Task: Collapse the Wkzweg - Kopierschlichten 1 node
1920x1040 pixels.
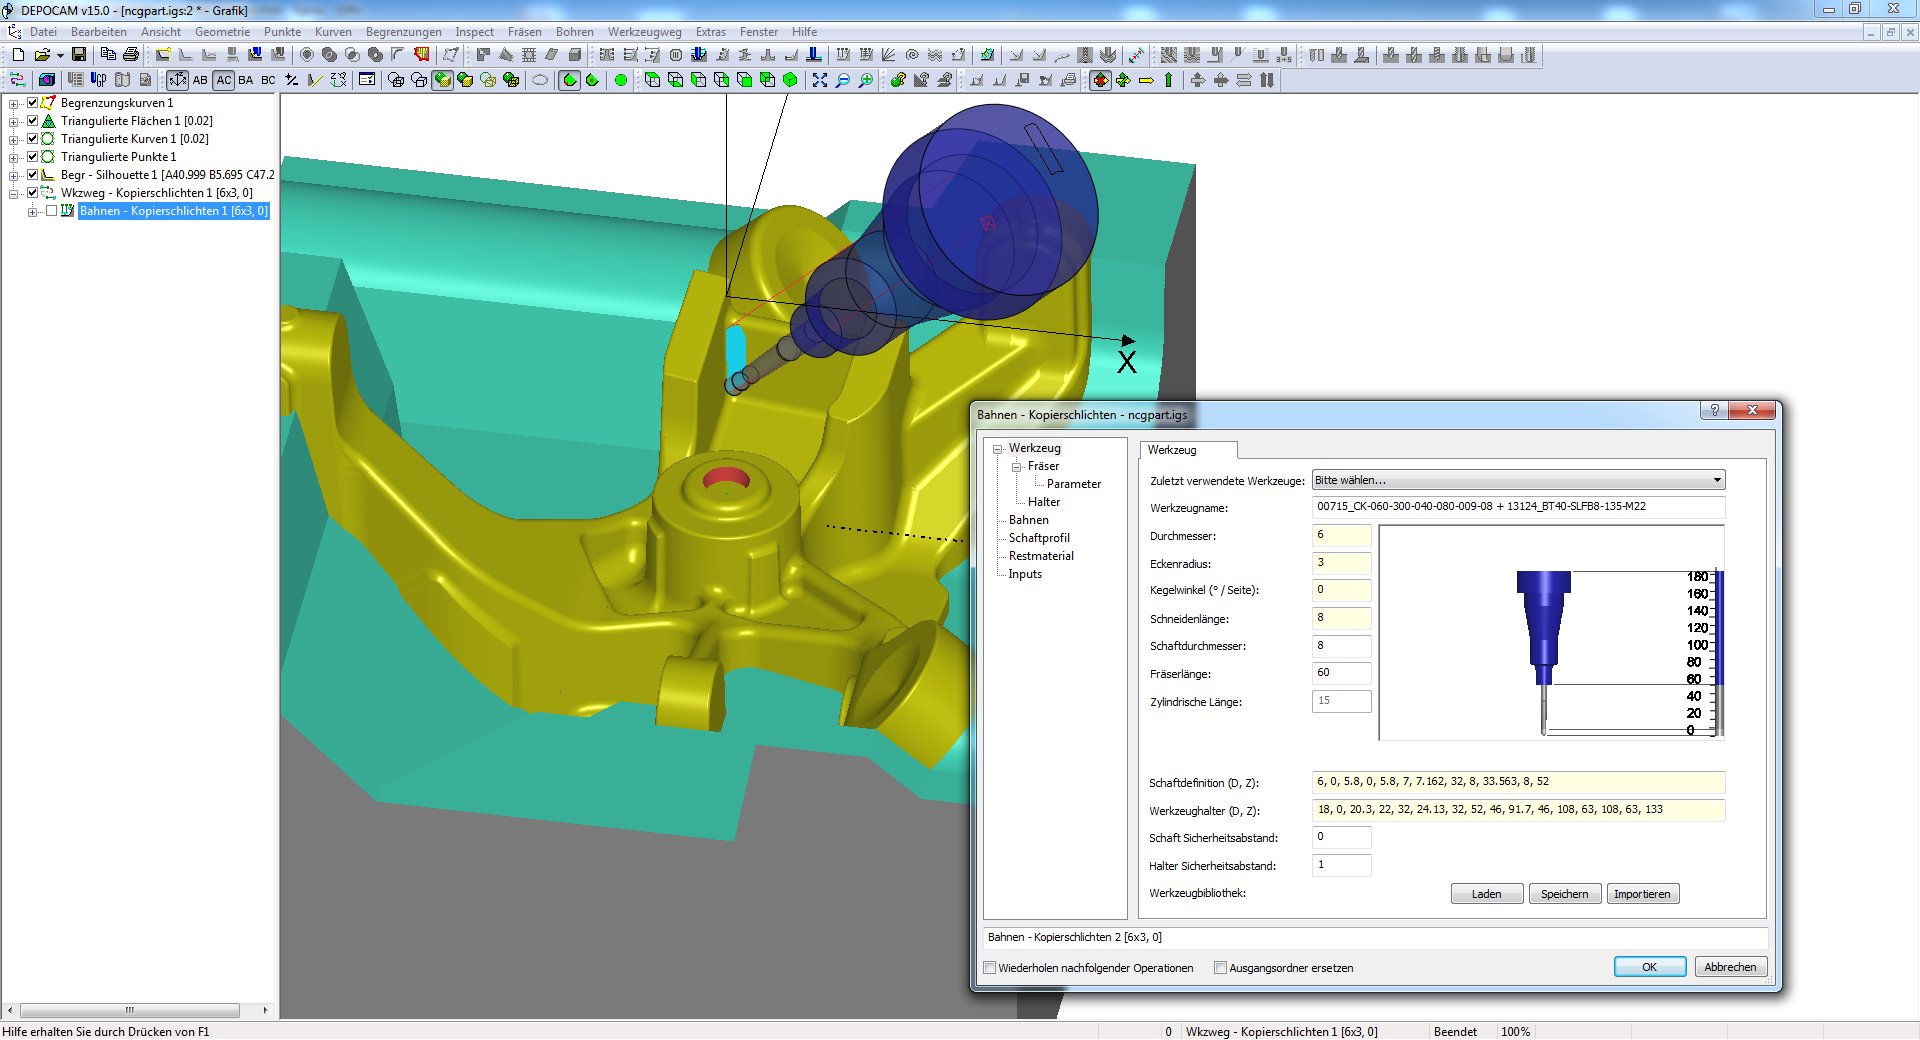Action: [14, 194]
